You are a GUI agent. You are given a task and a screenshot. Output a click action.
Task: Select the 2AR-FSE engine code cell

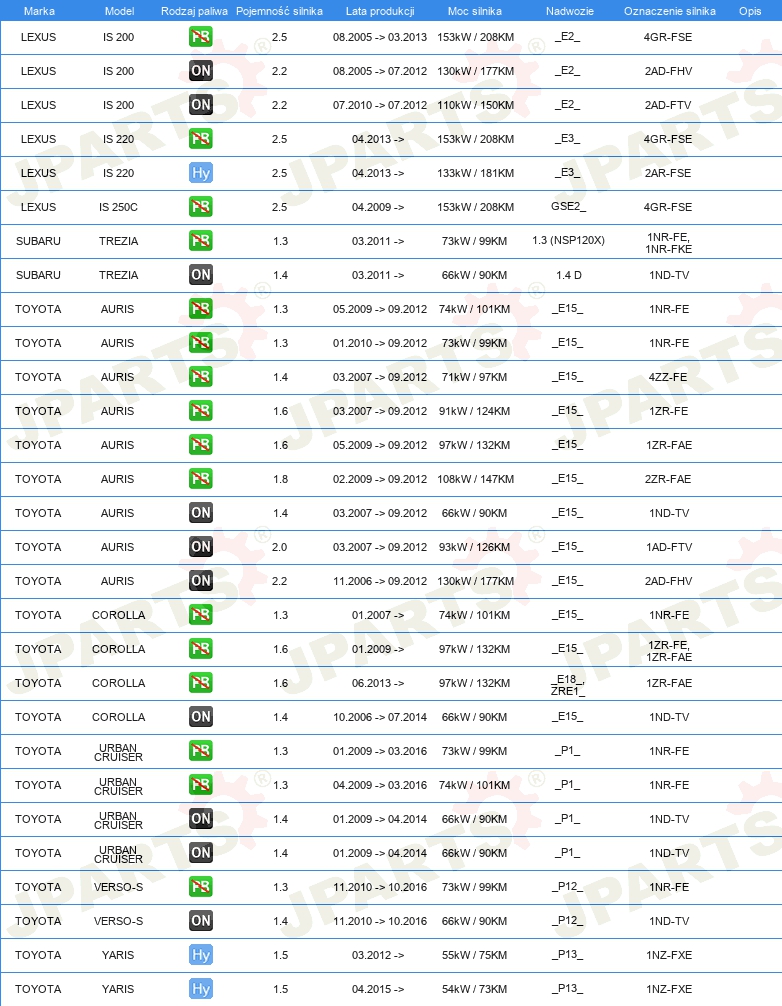pos(668,173)
